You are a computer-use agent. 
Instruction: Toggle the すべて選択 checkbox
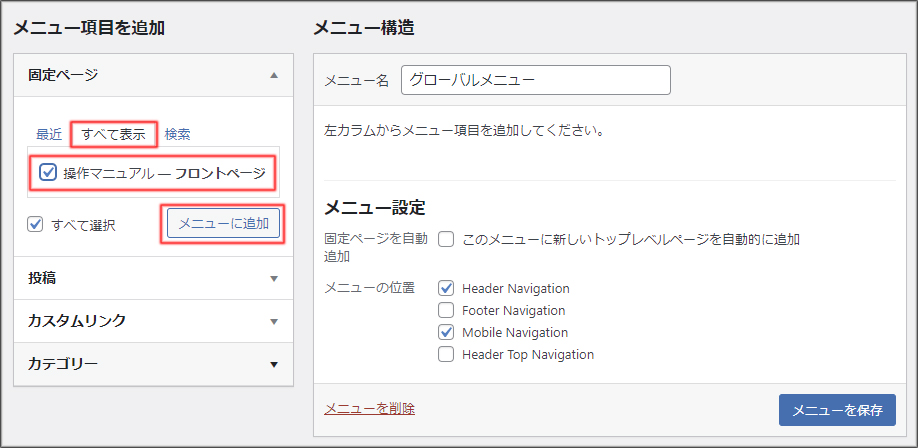click(36, 225)
